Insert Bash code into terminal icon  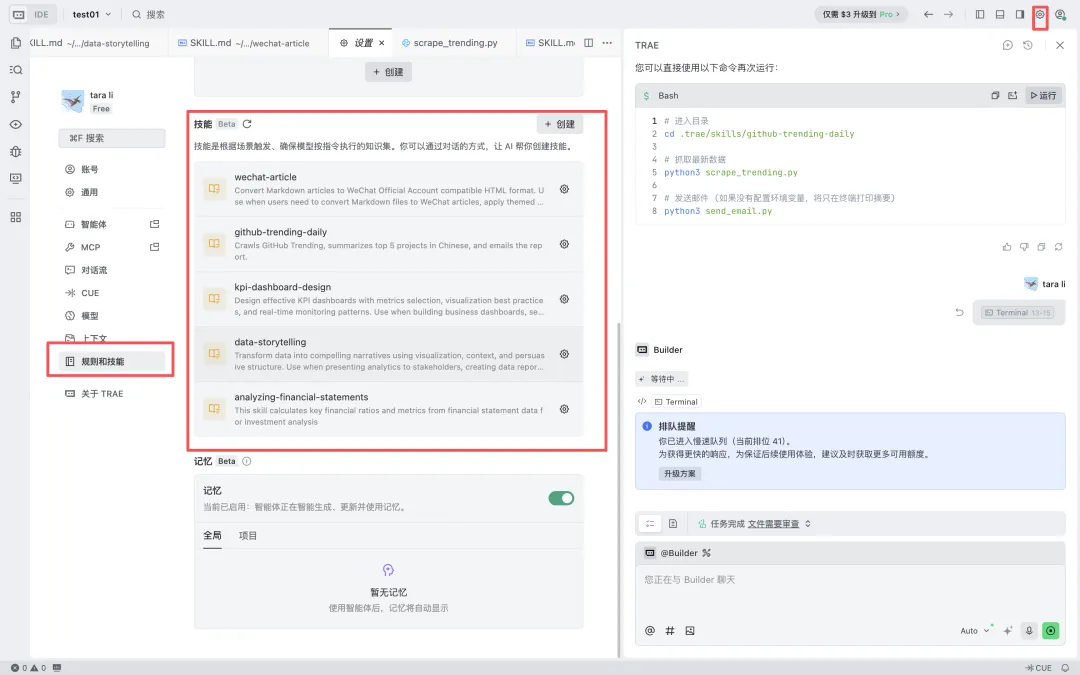pyautogui.click(x=1012, y=96)
